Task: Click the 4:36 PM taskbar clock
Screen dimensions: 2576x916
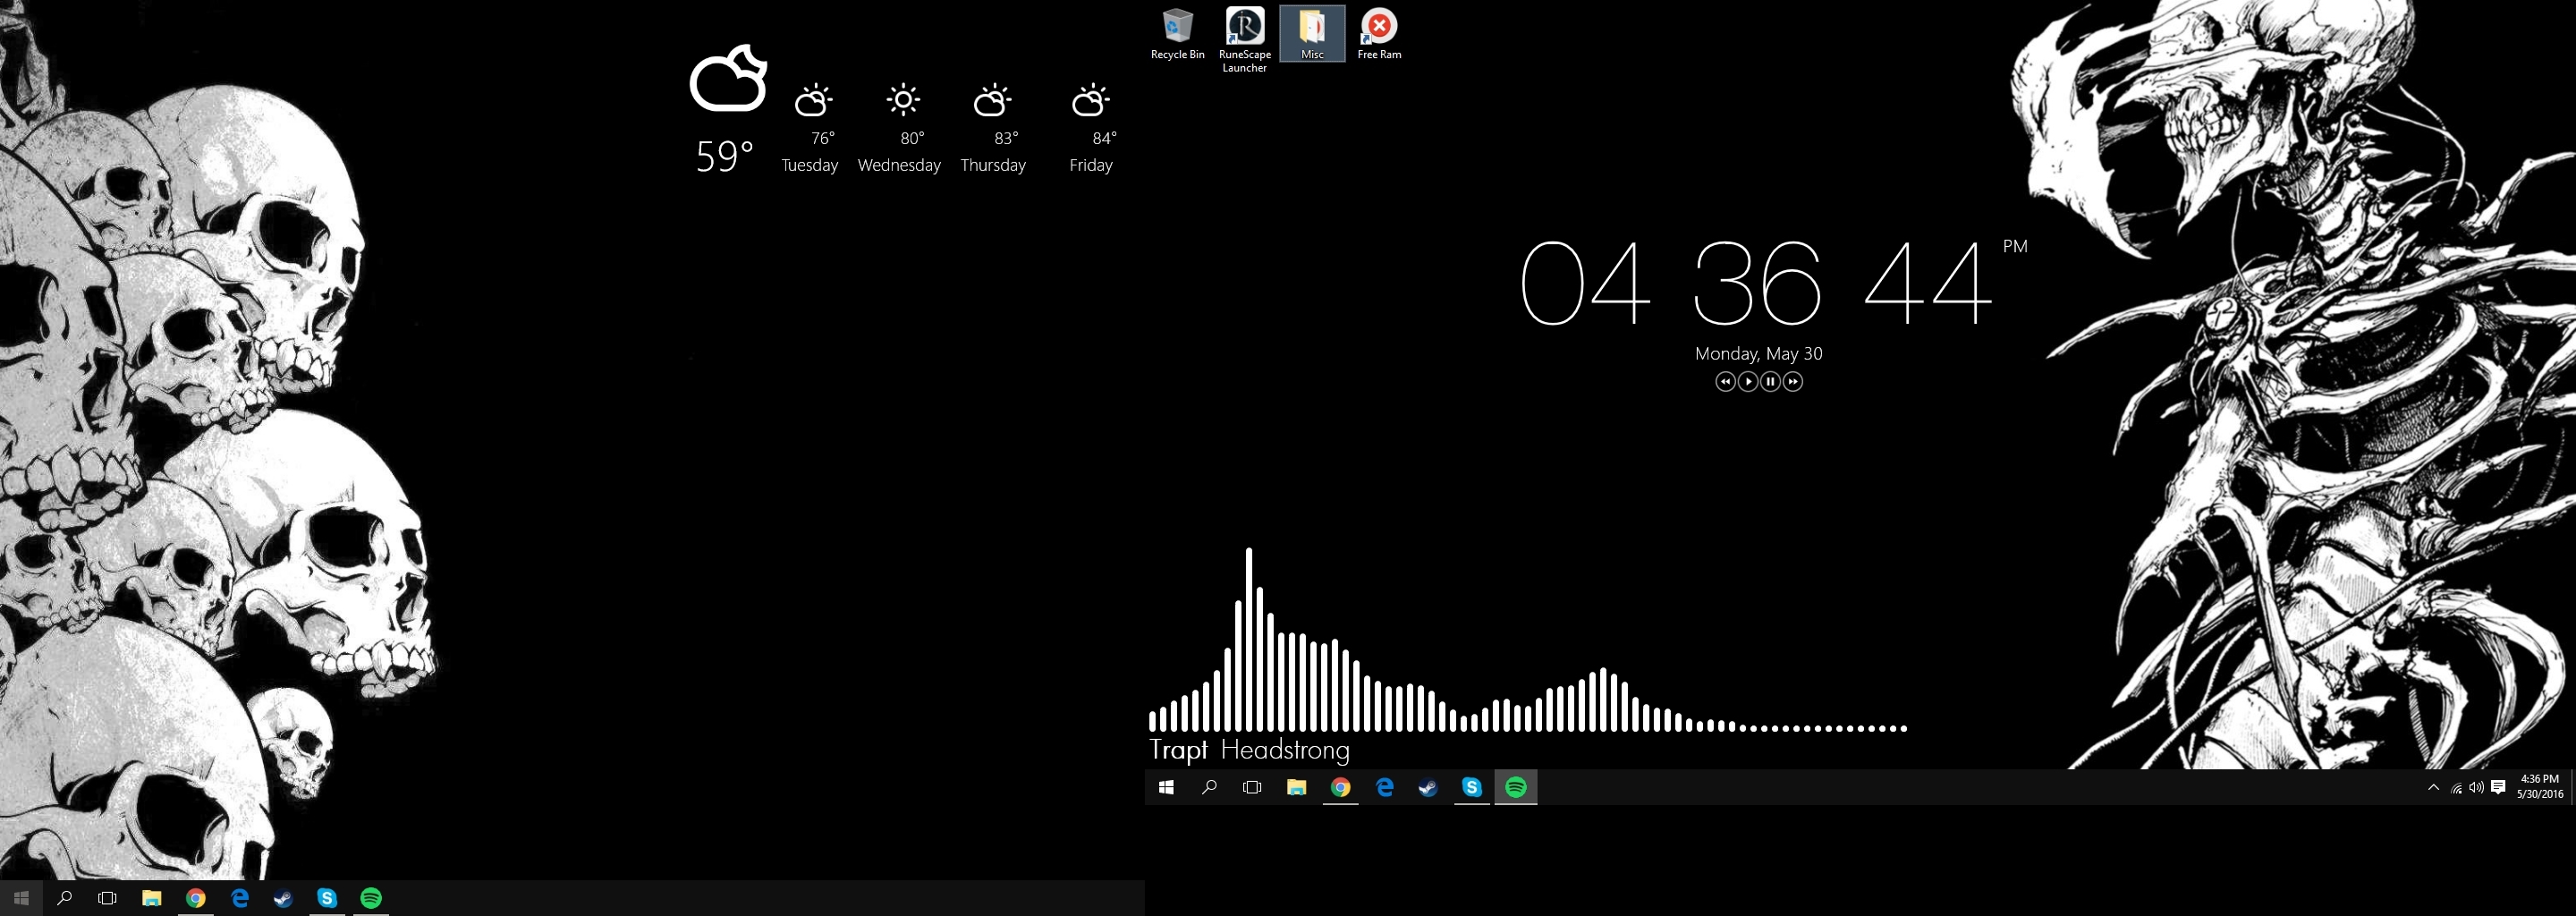Action: 2540,786
